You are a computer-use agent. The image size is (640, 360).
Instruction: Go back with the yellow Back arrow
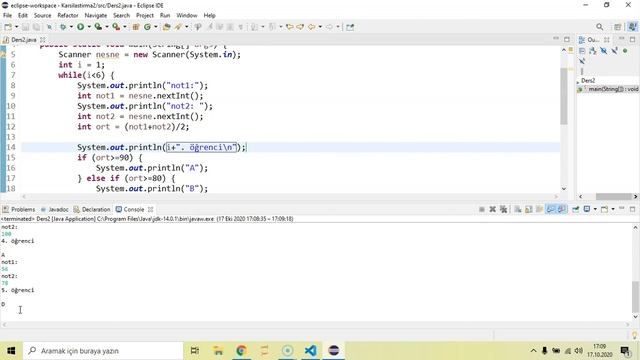click(x=311, y=27)
